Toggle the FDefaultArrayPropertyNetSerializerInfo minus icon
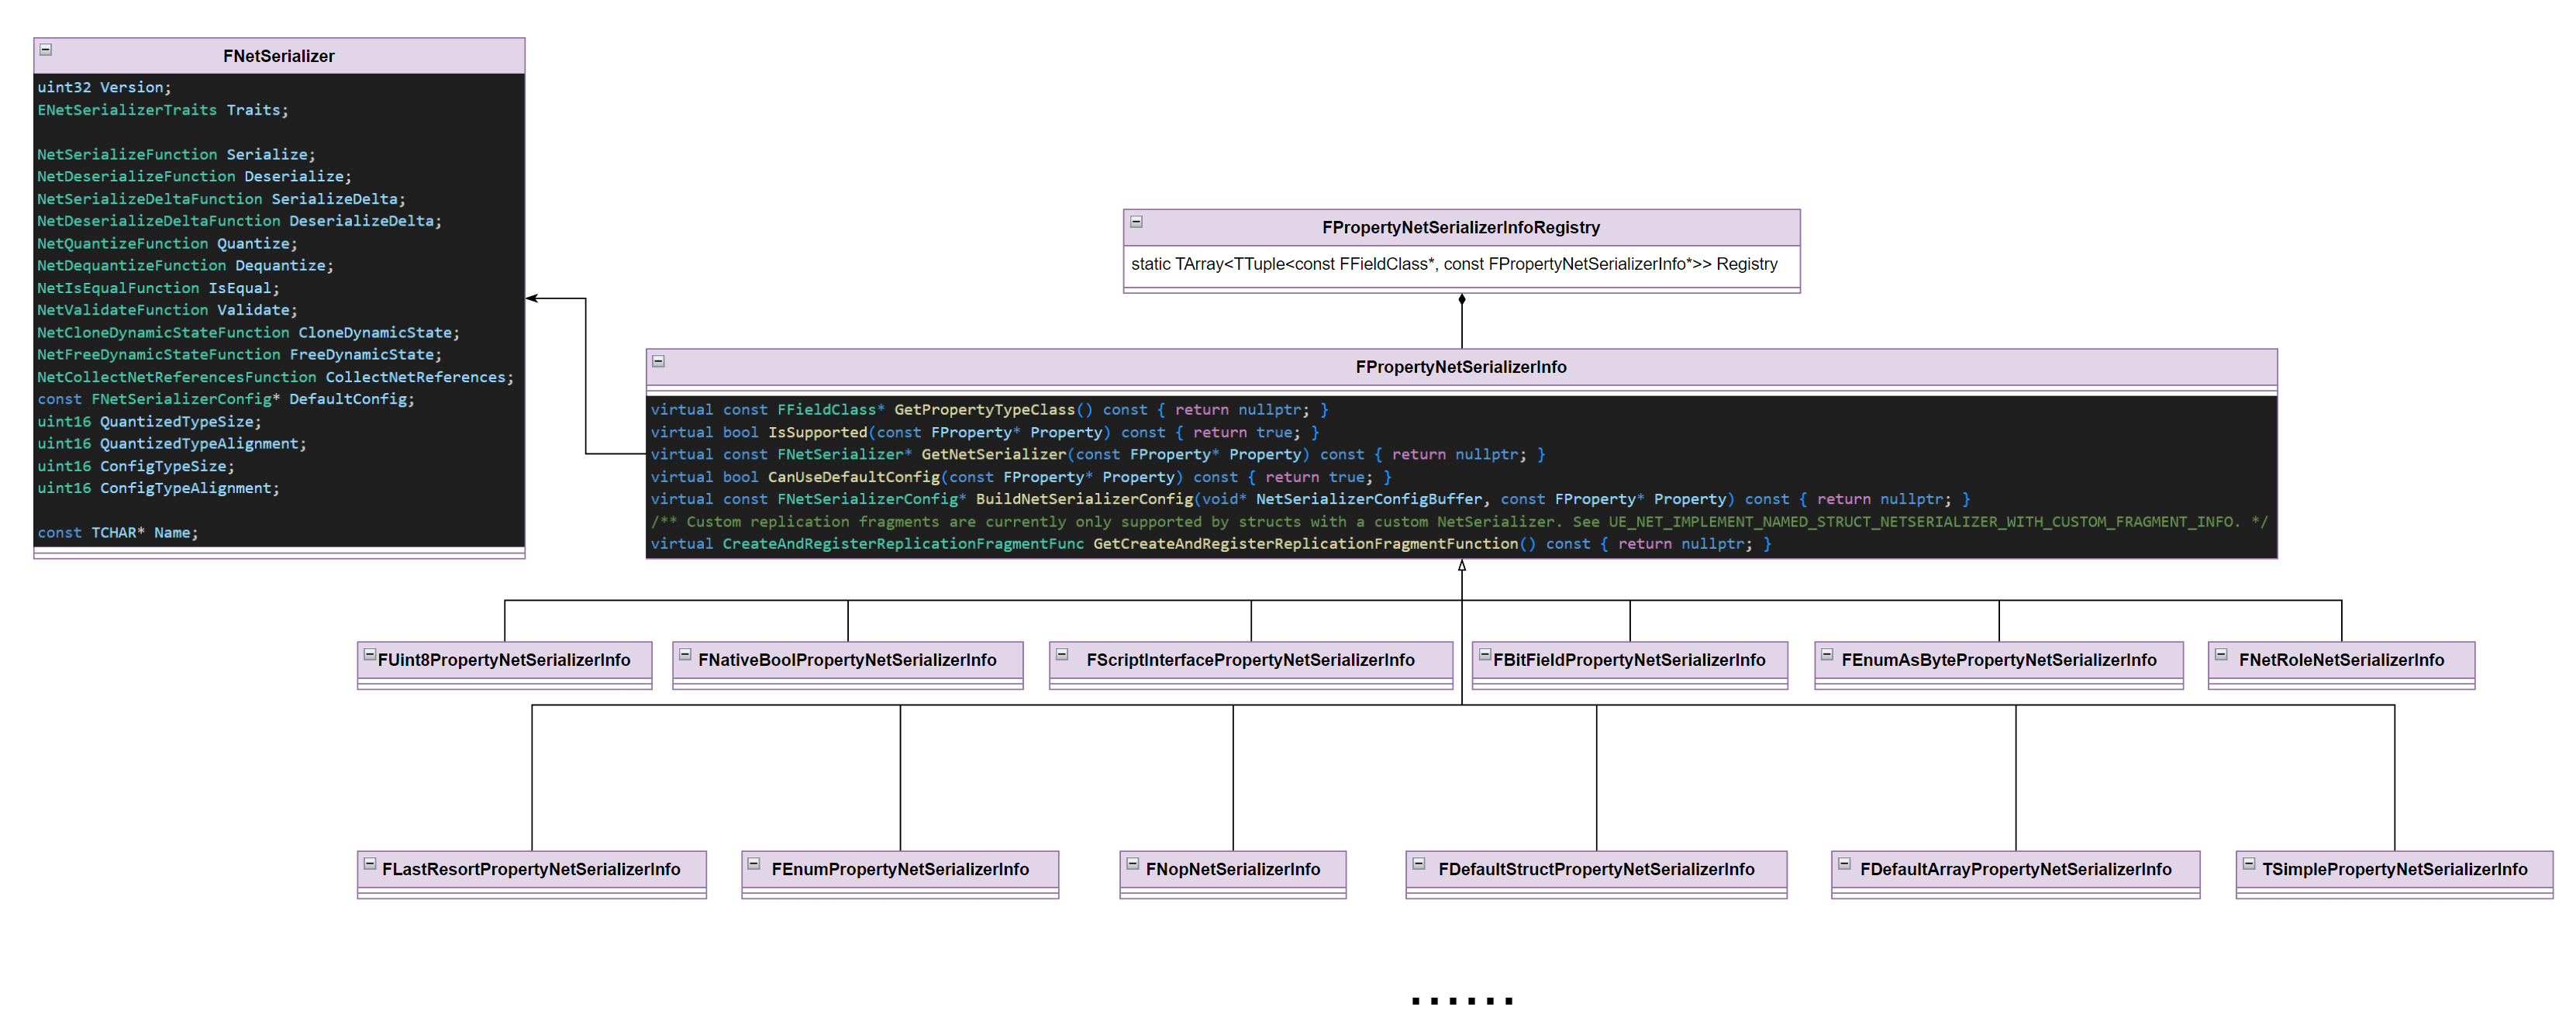 (x=1844, y=864)
